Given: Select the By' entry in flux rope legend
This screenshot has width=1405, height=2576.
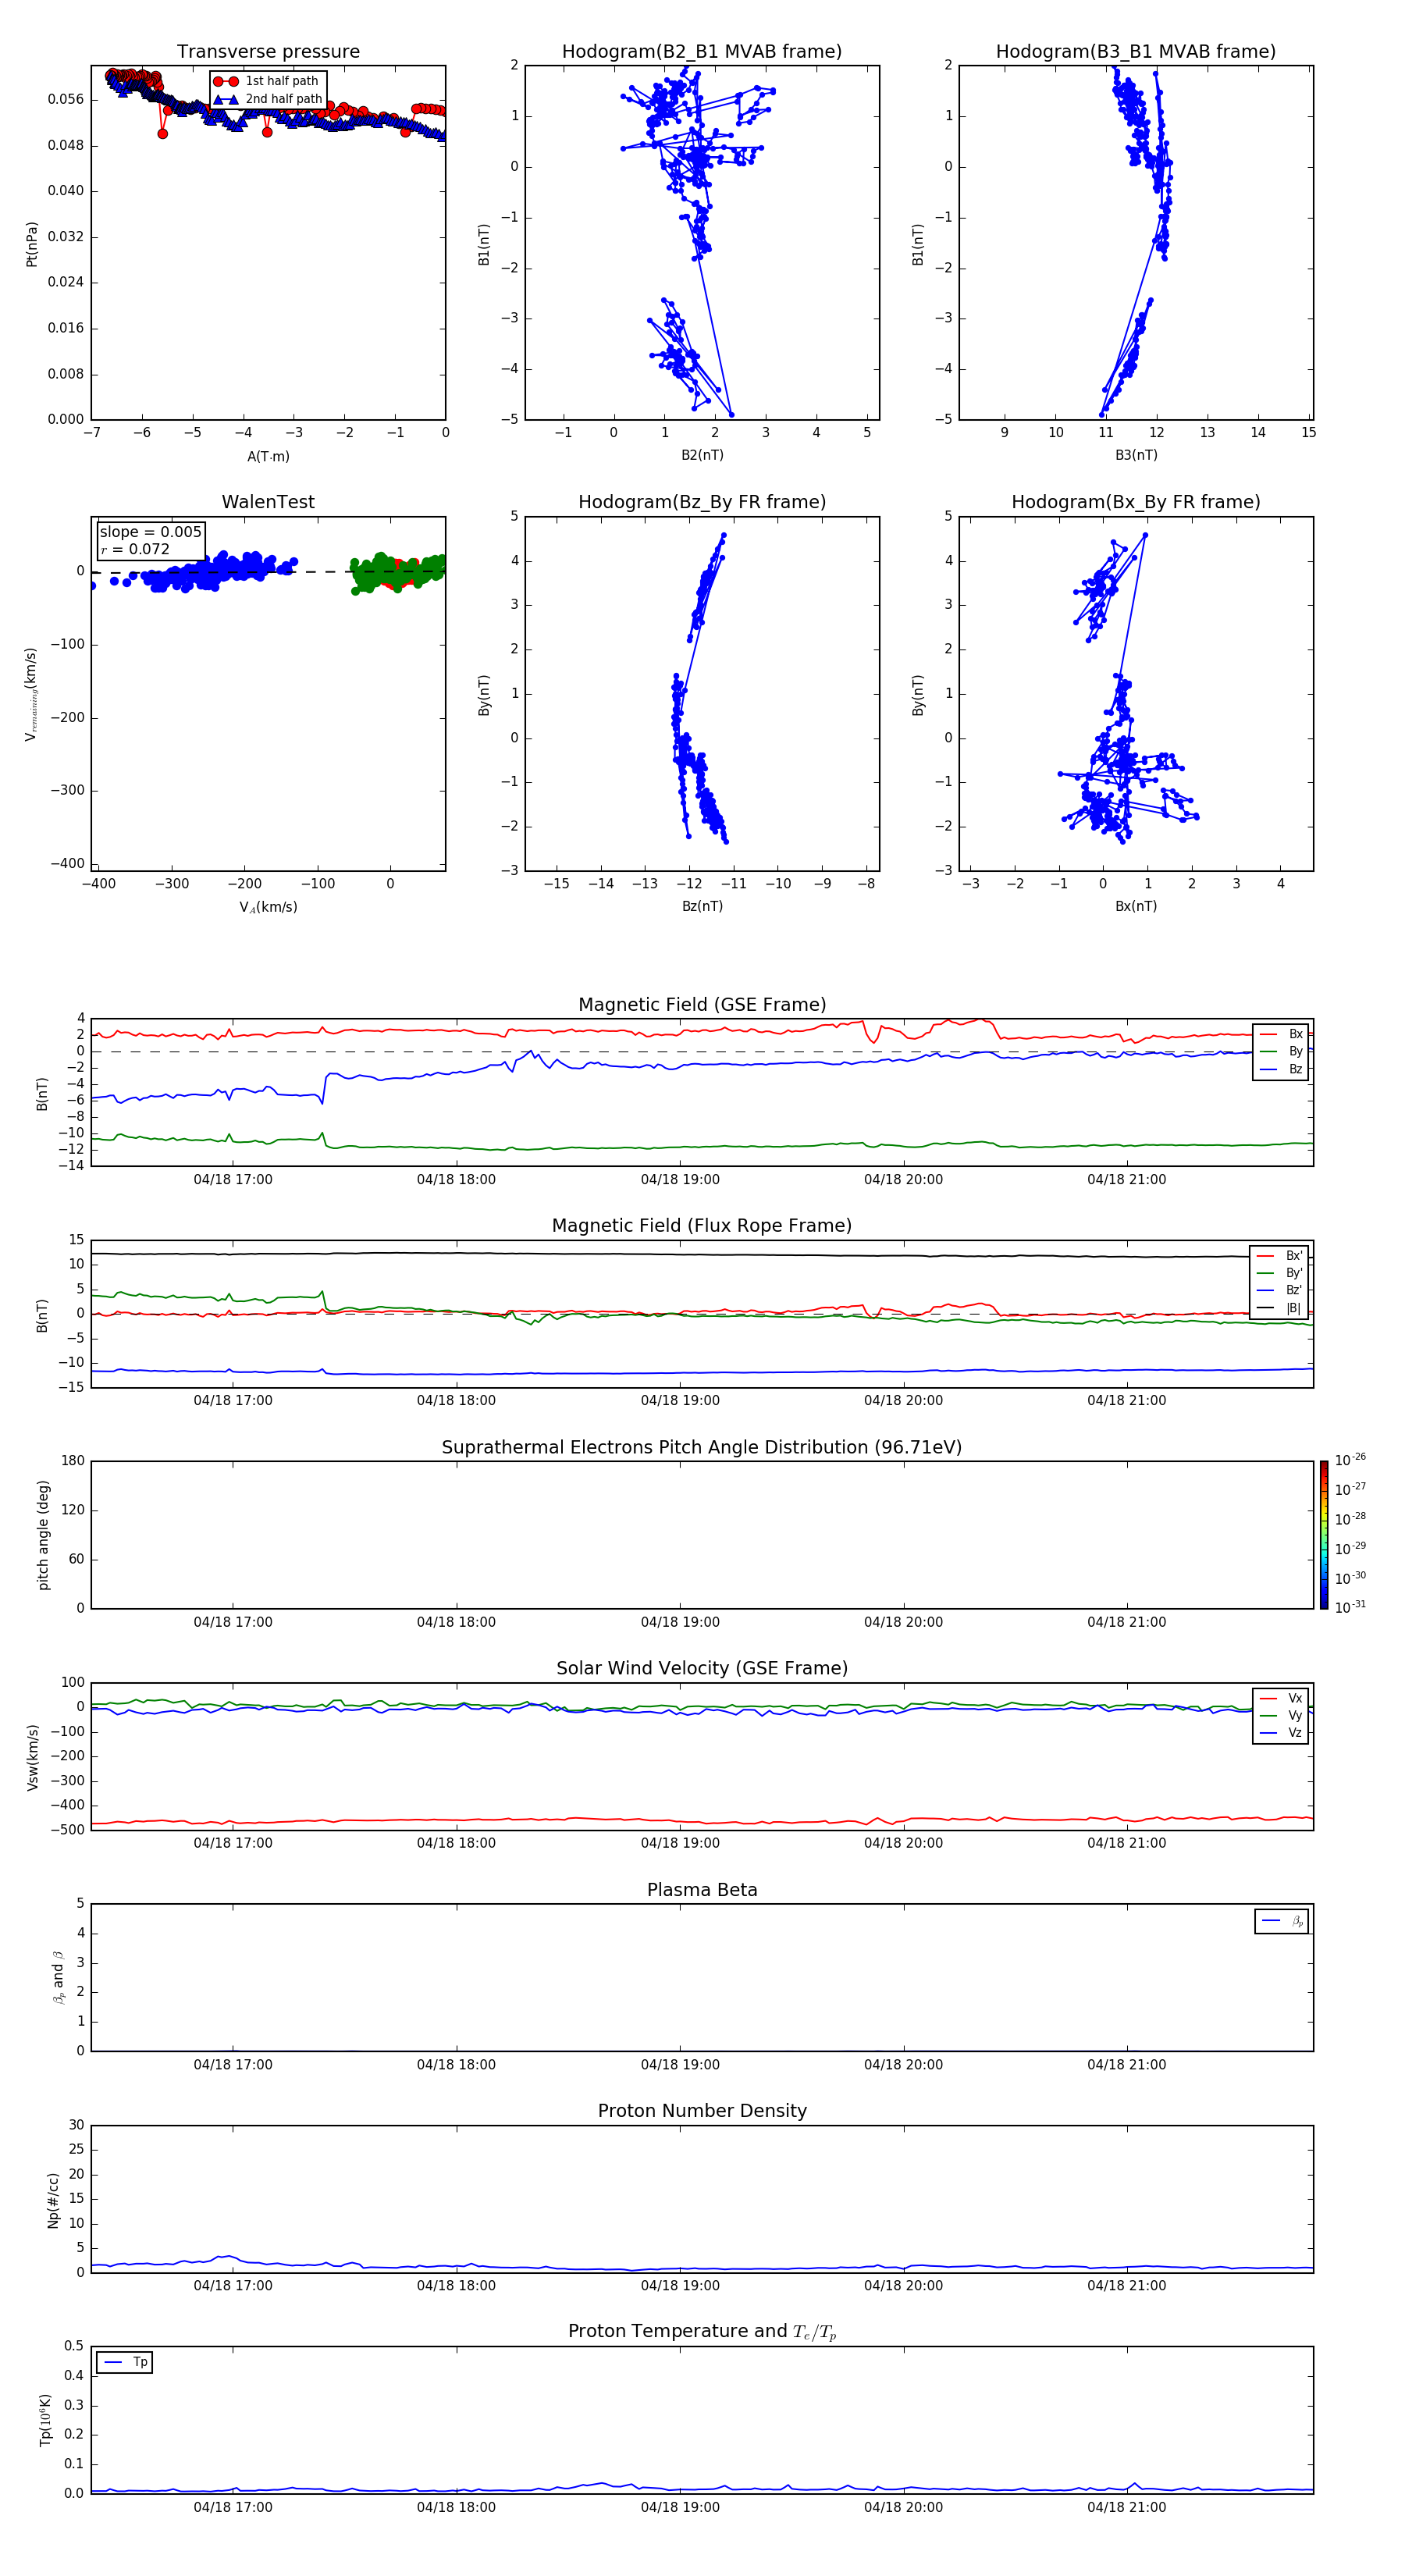Looking at the screenshot, I should click(1280, 1273).
